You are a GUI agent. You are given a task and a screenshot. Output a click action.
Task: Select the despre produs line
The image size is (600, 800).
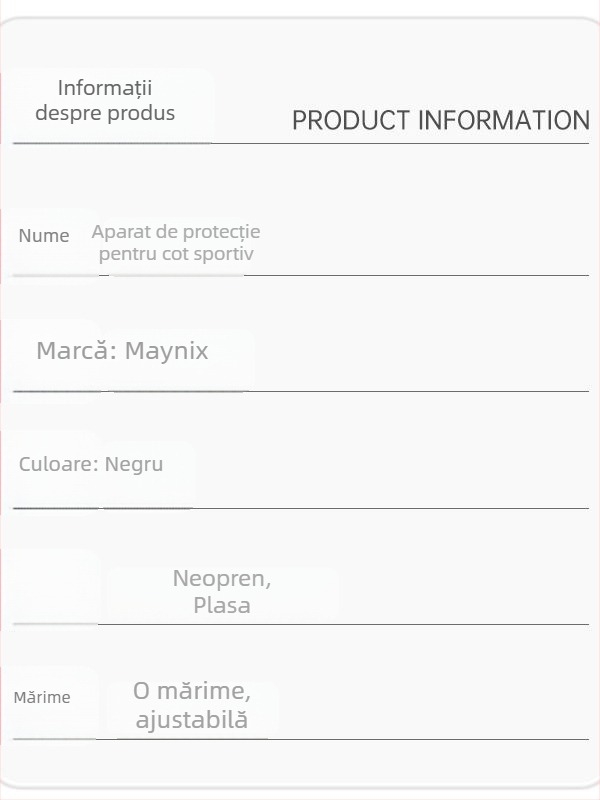pyautogui.click(x=105, y=113)
